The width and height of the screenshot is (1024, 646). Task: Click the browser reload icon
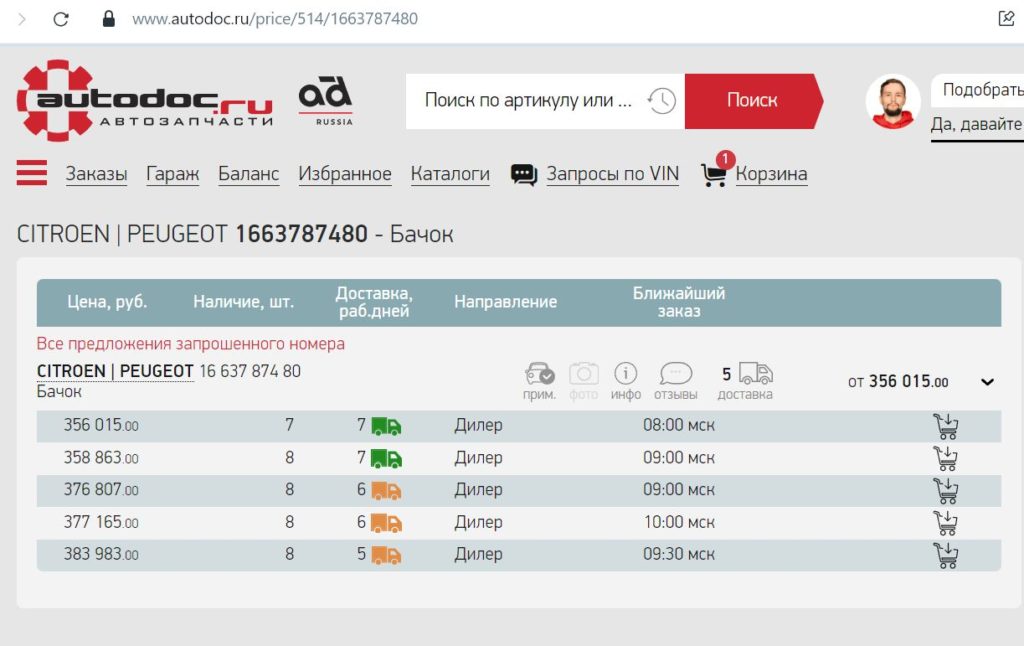click(x=61, y=19)
